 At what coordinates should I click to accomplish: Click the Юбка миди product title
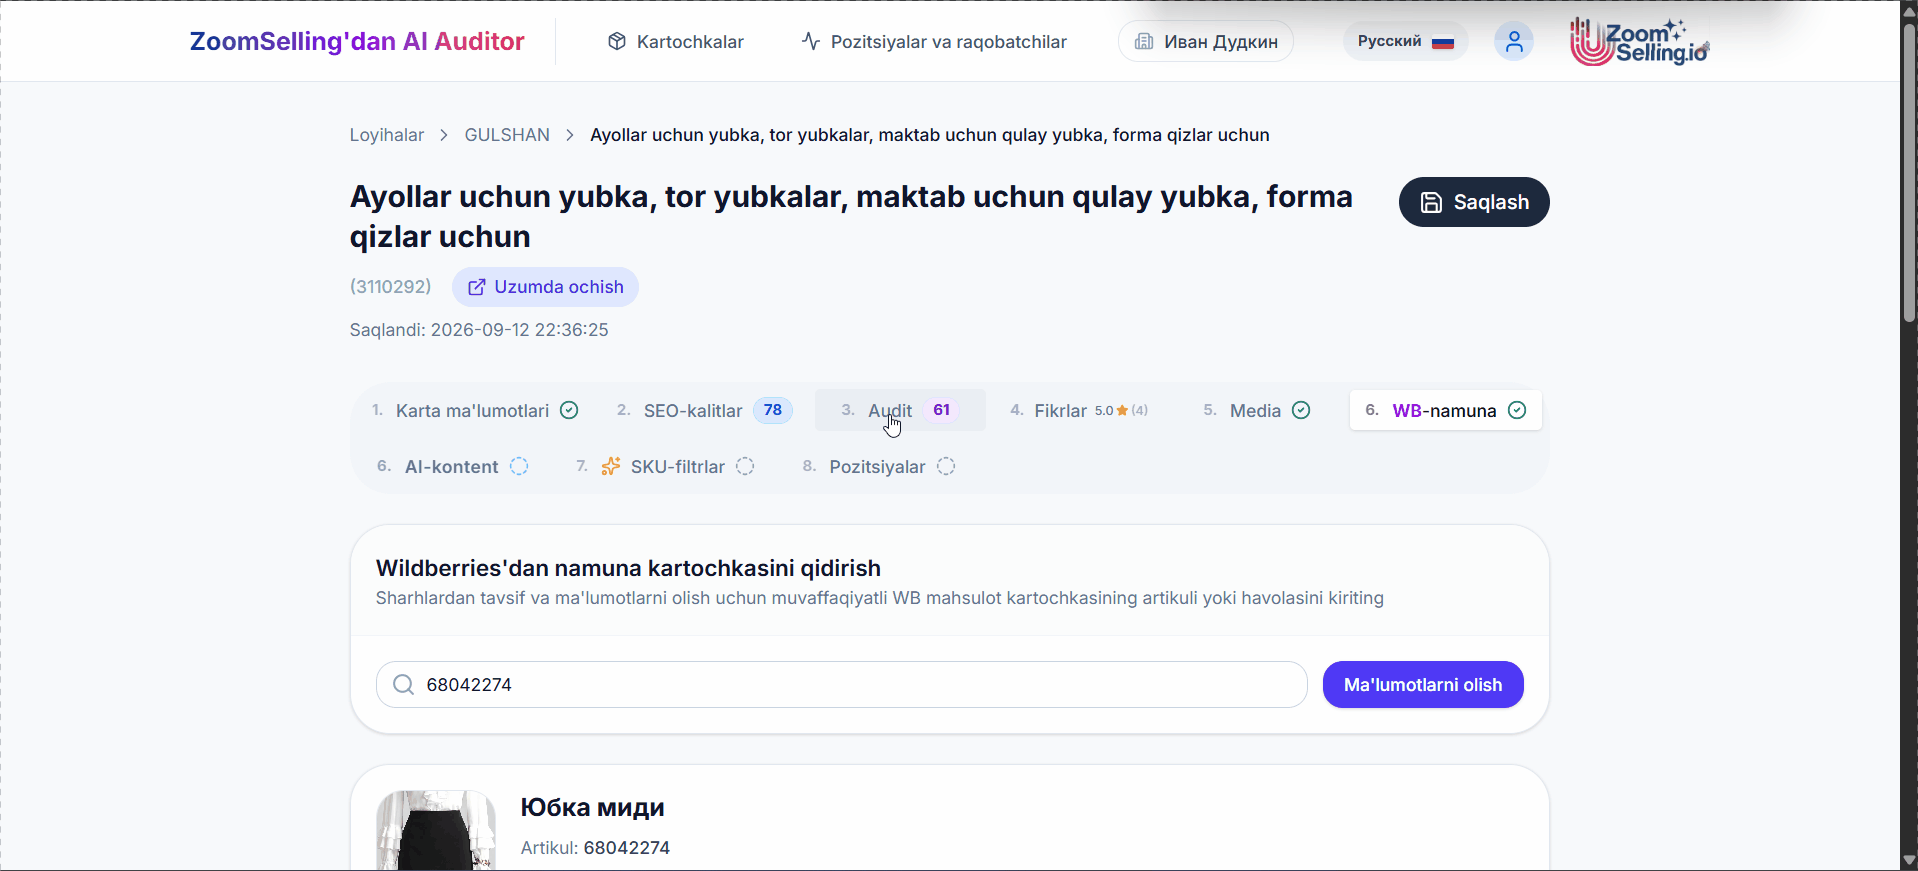tap(593, 807)
